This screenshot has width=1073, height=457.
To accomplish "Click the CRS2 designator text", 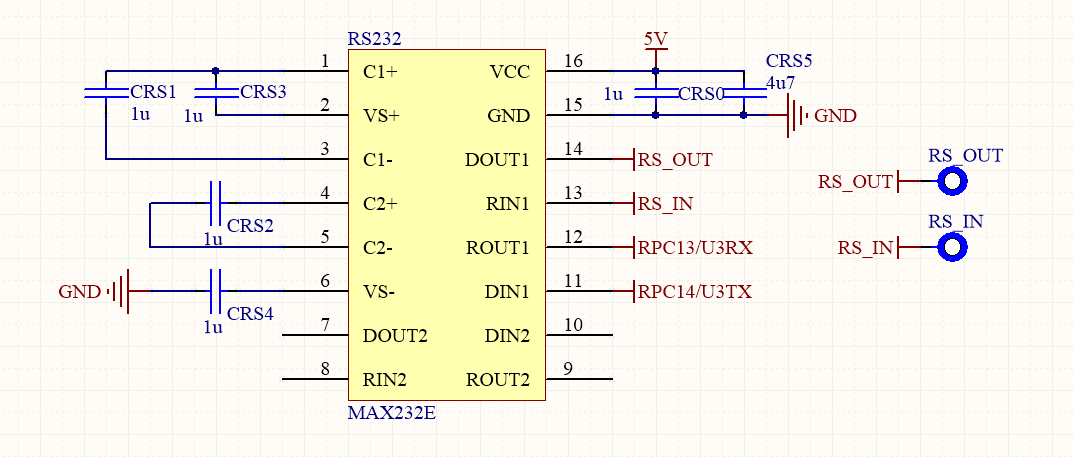I will [250, 225].
